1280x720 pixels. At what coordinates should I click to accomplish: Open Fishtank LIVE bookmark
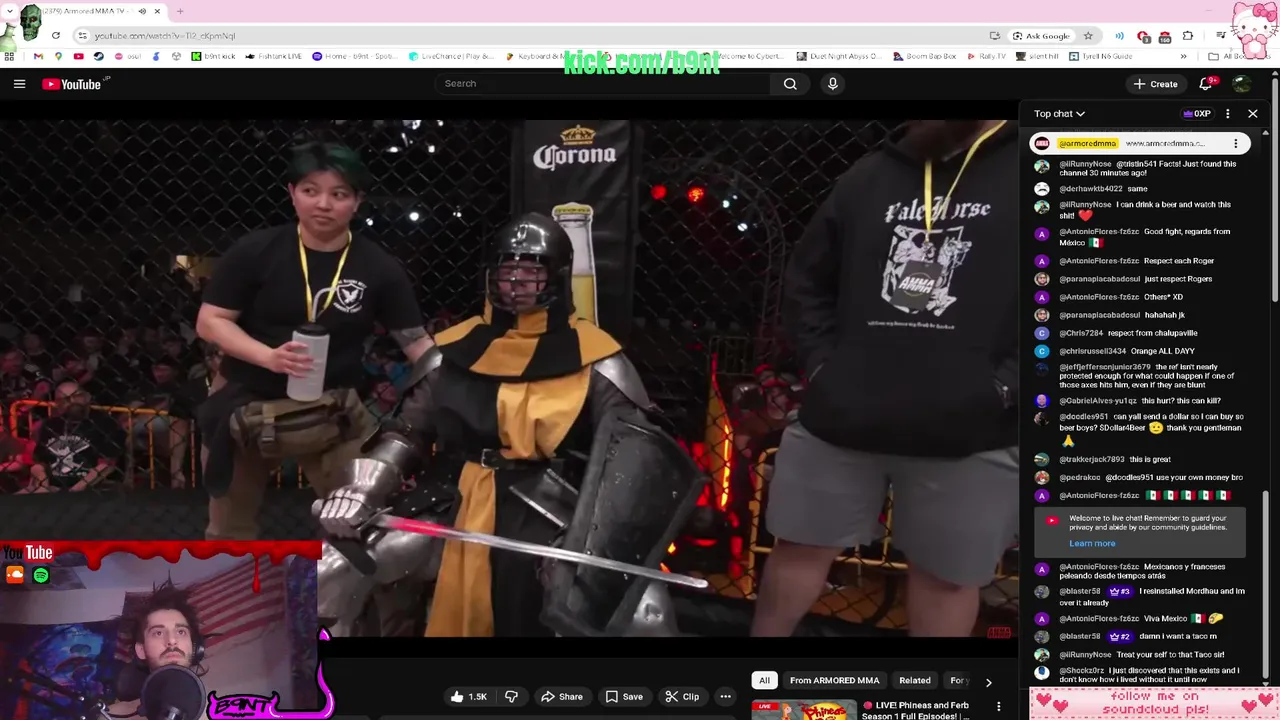coord(273,56)
